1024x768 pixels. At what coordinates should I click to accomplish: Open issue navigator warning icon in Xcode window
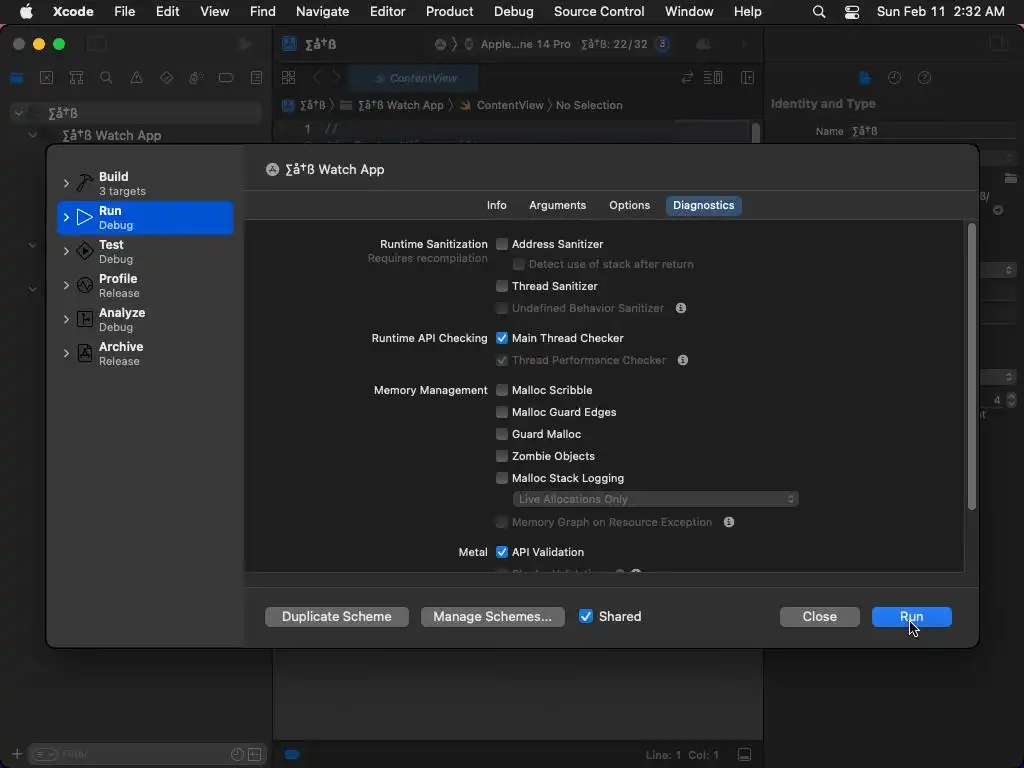tap(136, 78)
